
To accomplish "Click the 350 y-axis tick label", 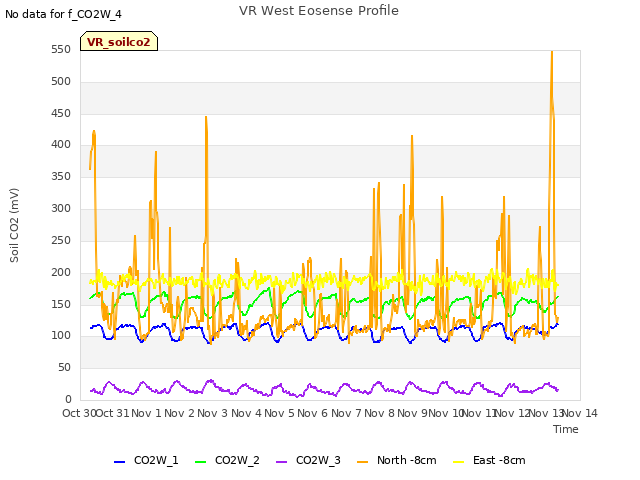I will pos(61,176).
